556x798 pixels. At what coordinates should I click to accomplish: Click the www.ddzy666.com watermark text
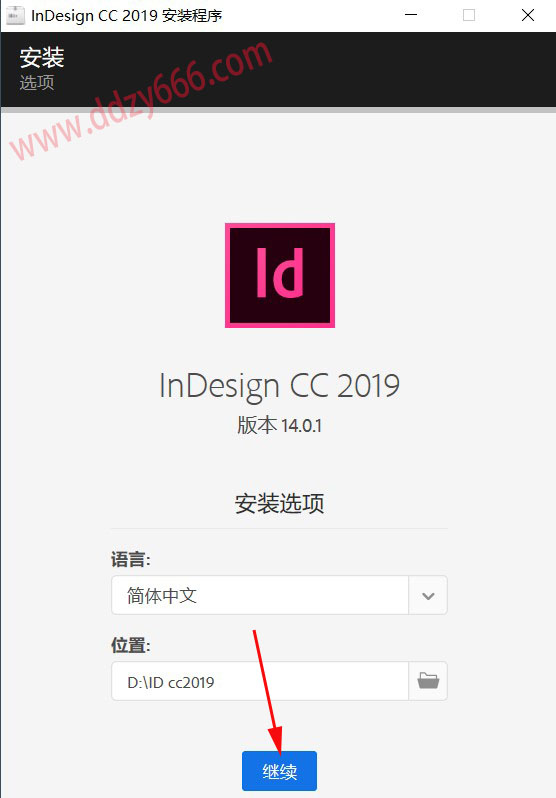click(x=142, y=99)
